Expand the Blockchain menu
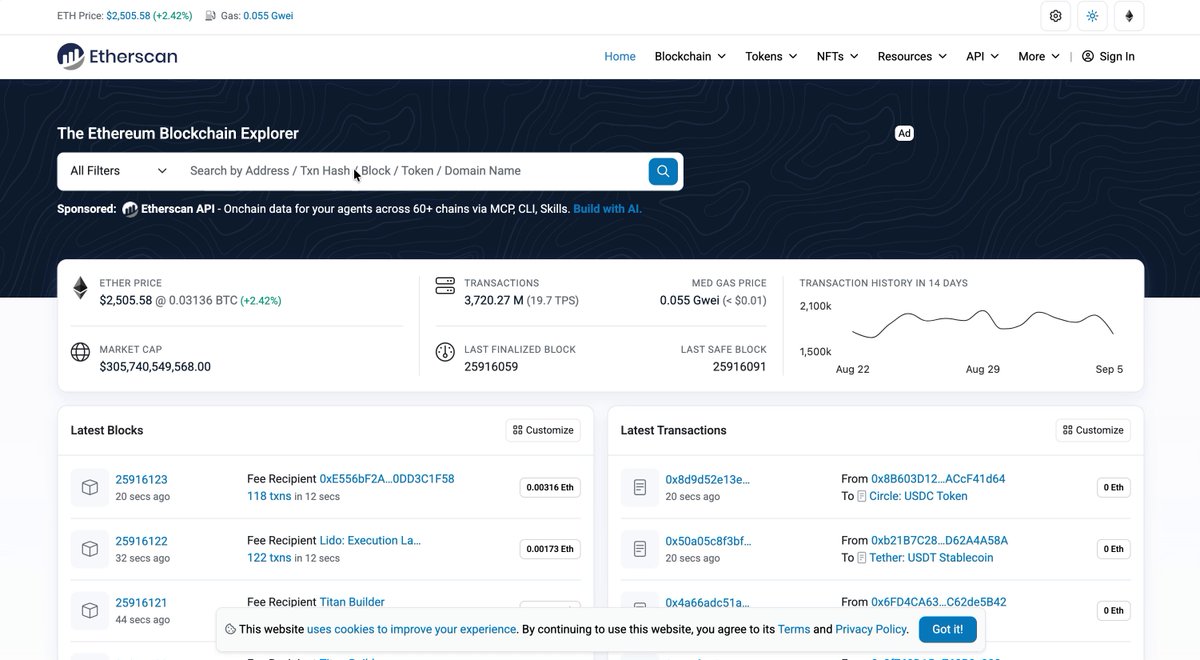This screenshot has height=660, width=1200. 690,57
